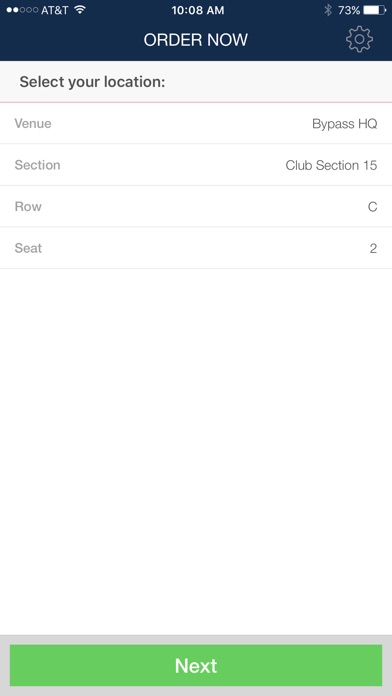Change the seat number 2

coord(373,248)
